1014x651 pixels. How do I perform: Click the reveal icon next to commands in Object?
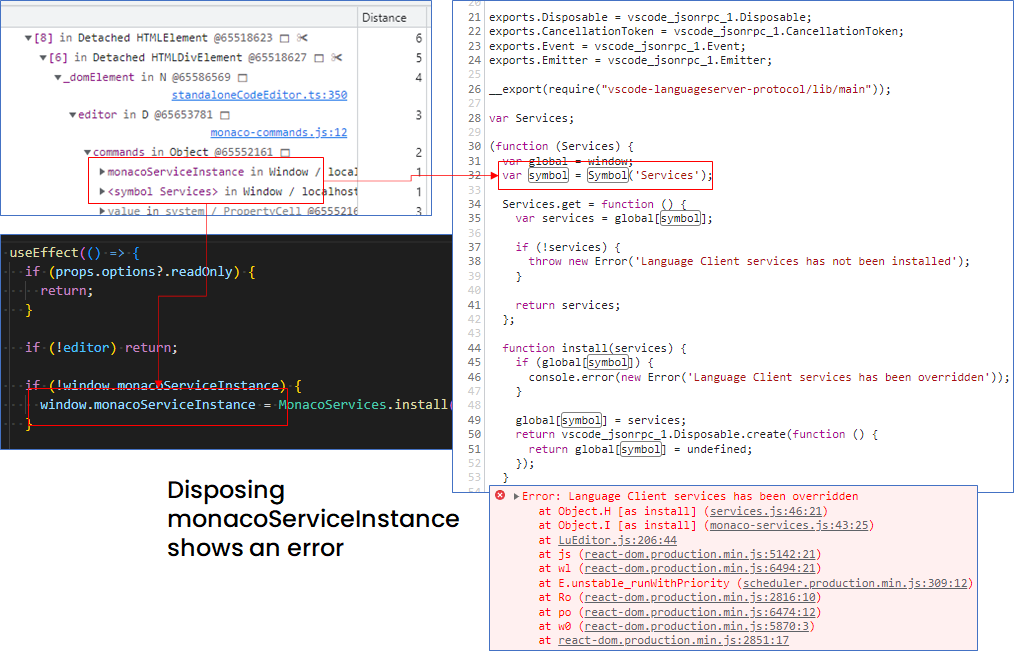(x=287, y=152)
